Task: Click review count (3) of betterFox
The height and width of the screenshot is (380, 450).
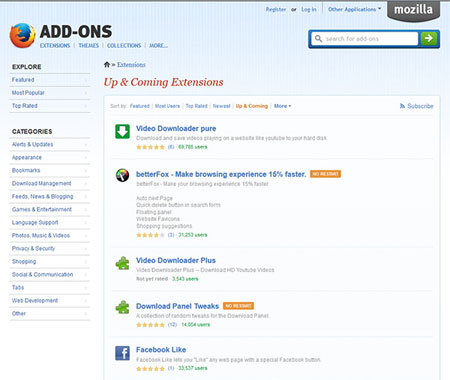Action: (171, 235)
